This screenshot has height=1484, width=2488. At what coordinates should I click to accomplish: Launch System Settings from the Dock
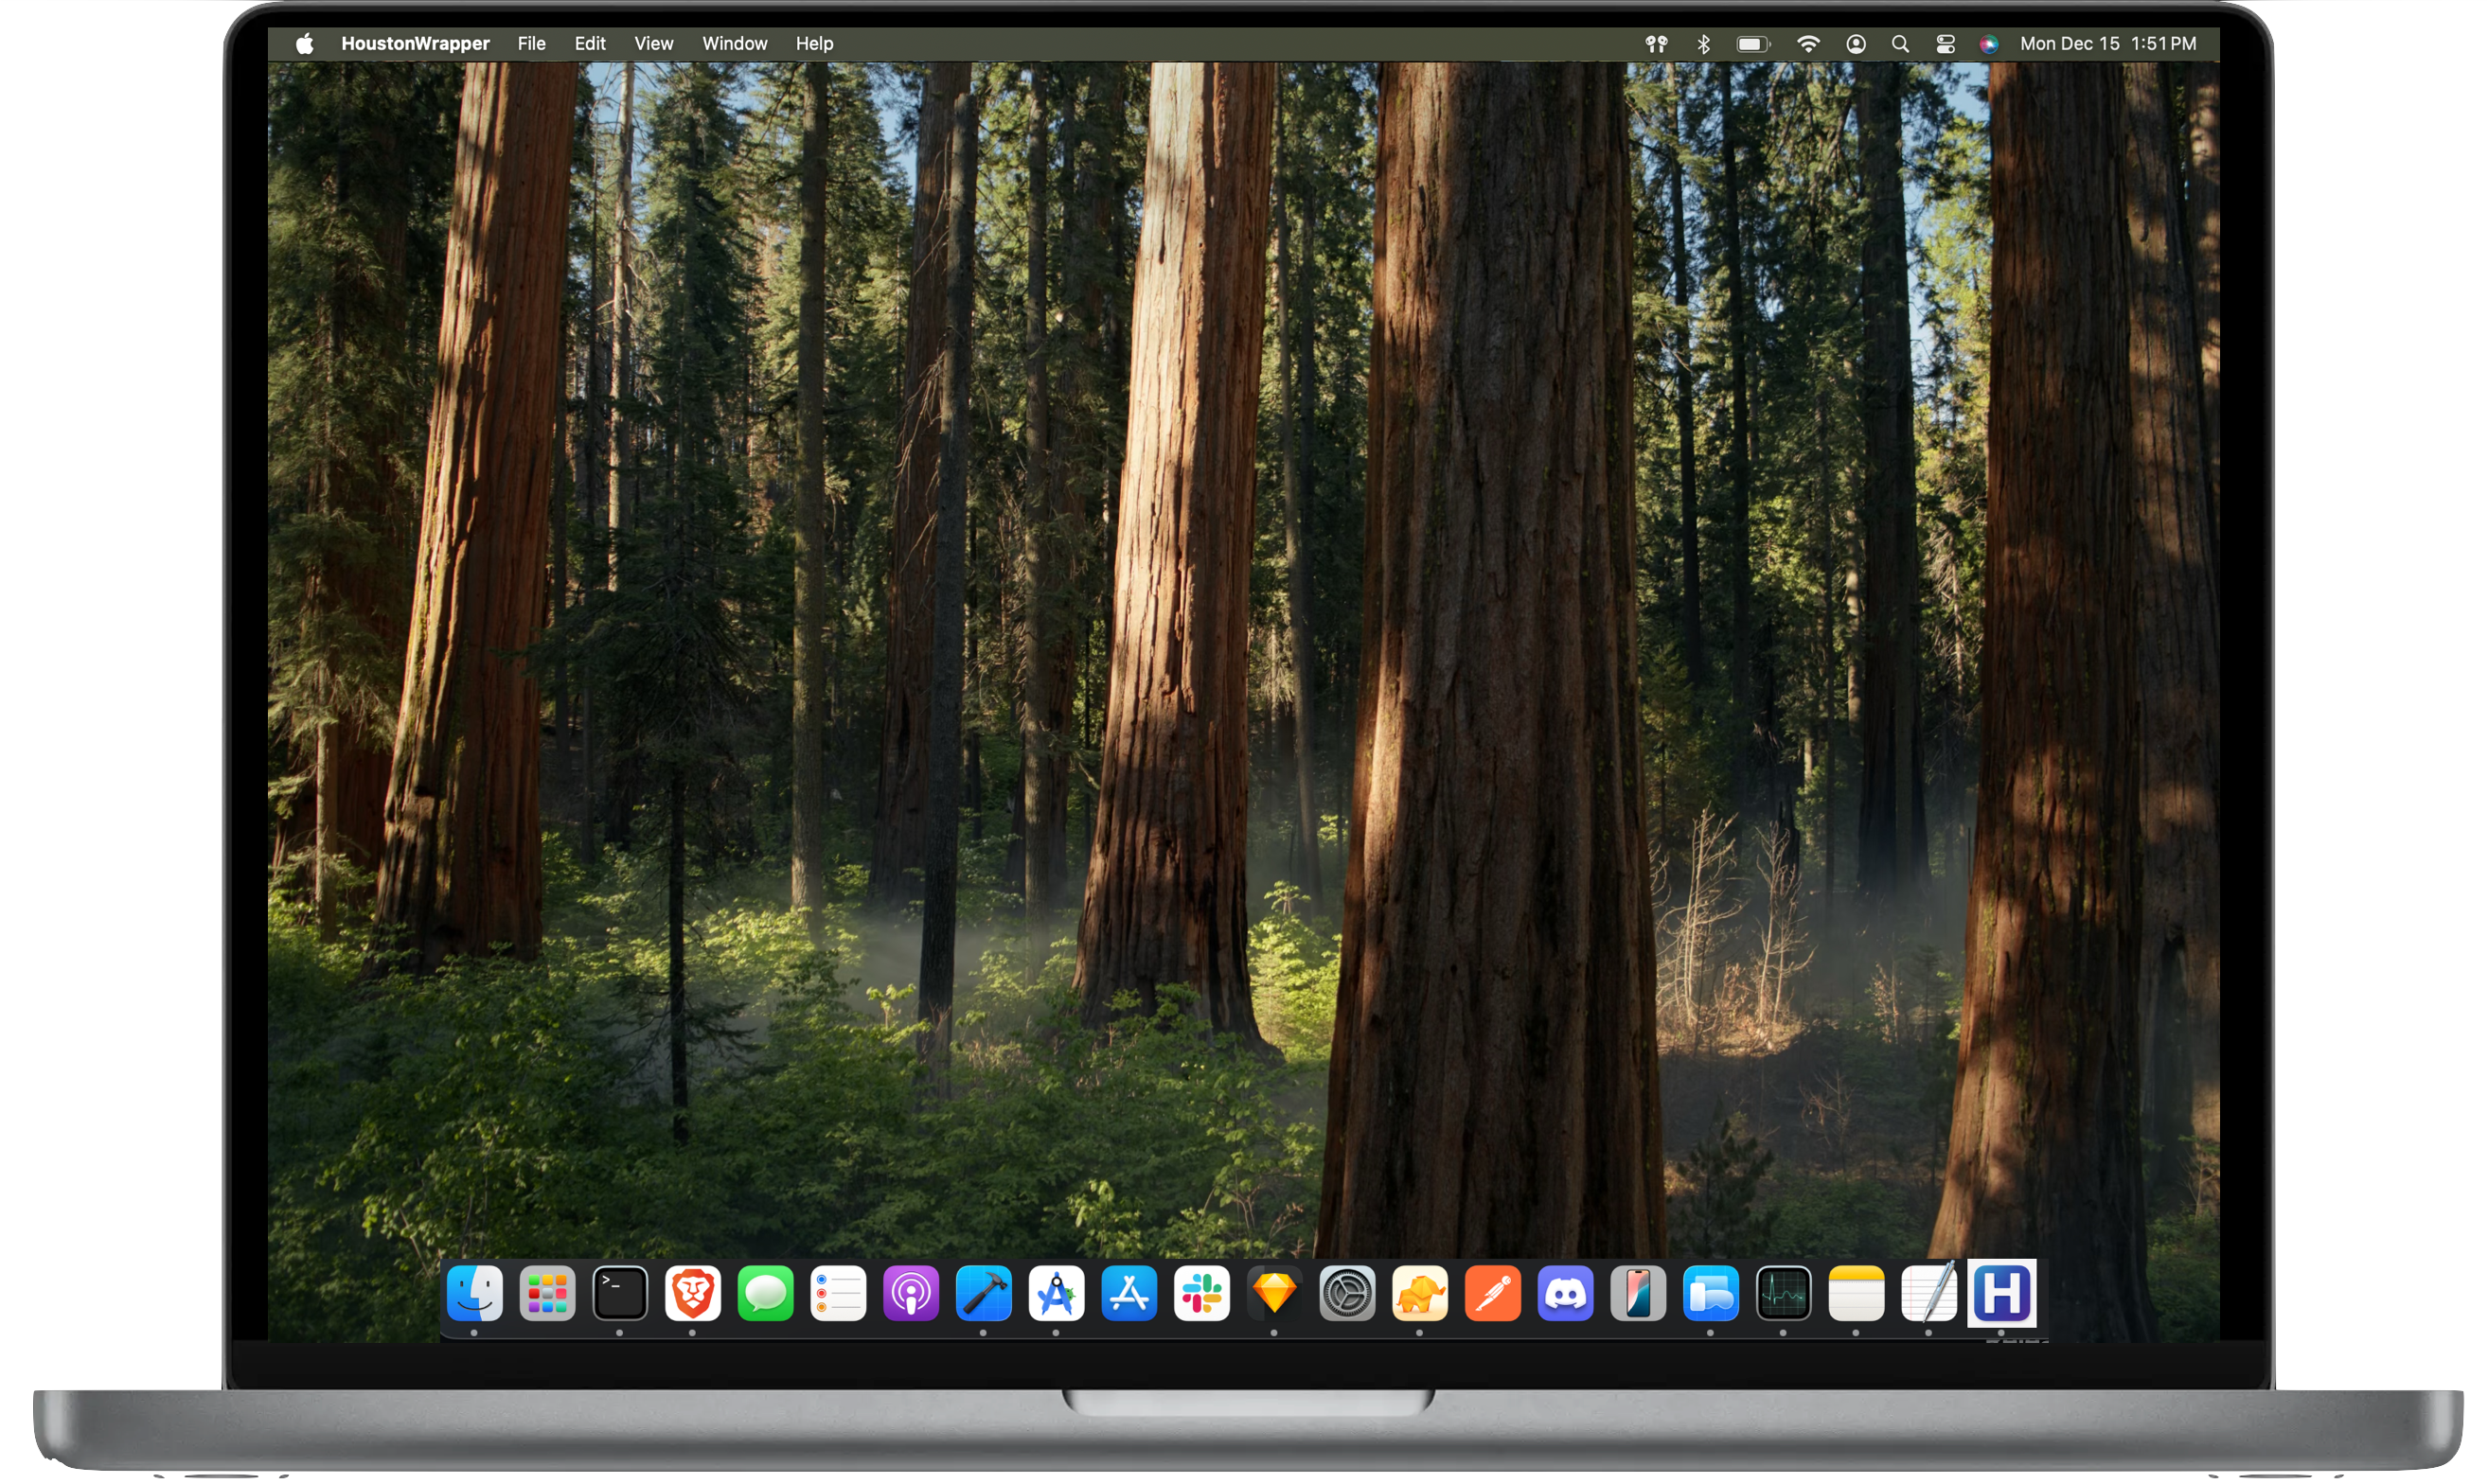[x=1348, y=1294]
